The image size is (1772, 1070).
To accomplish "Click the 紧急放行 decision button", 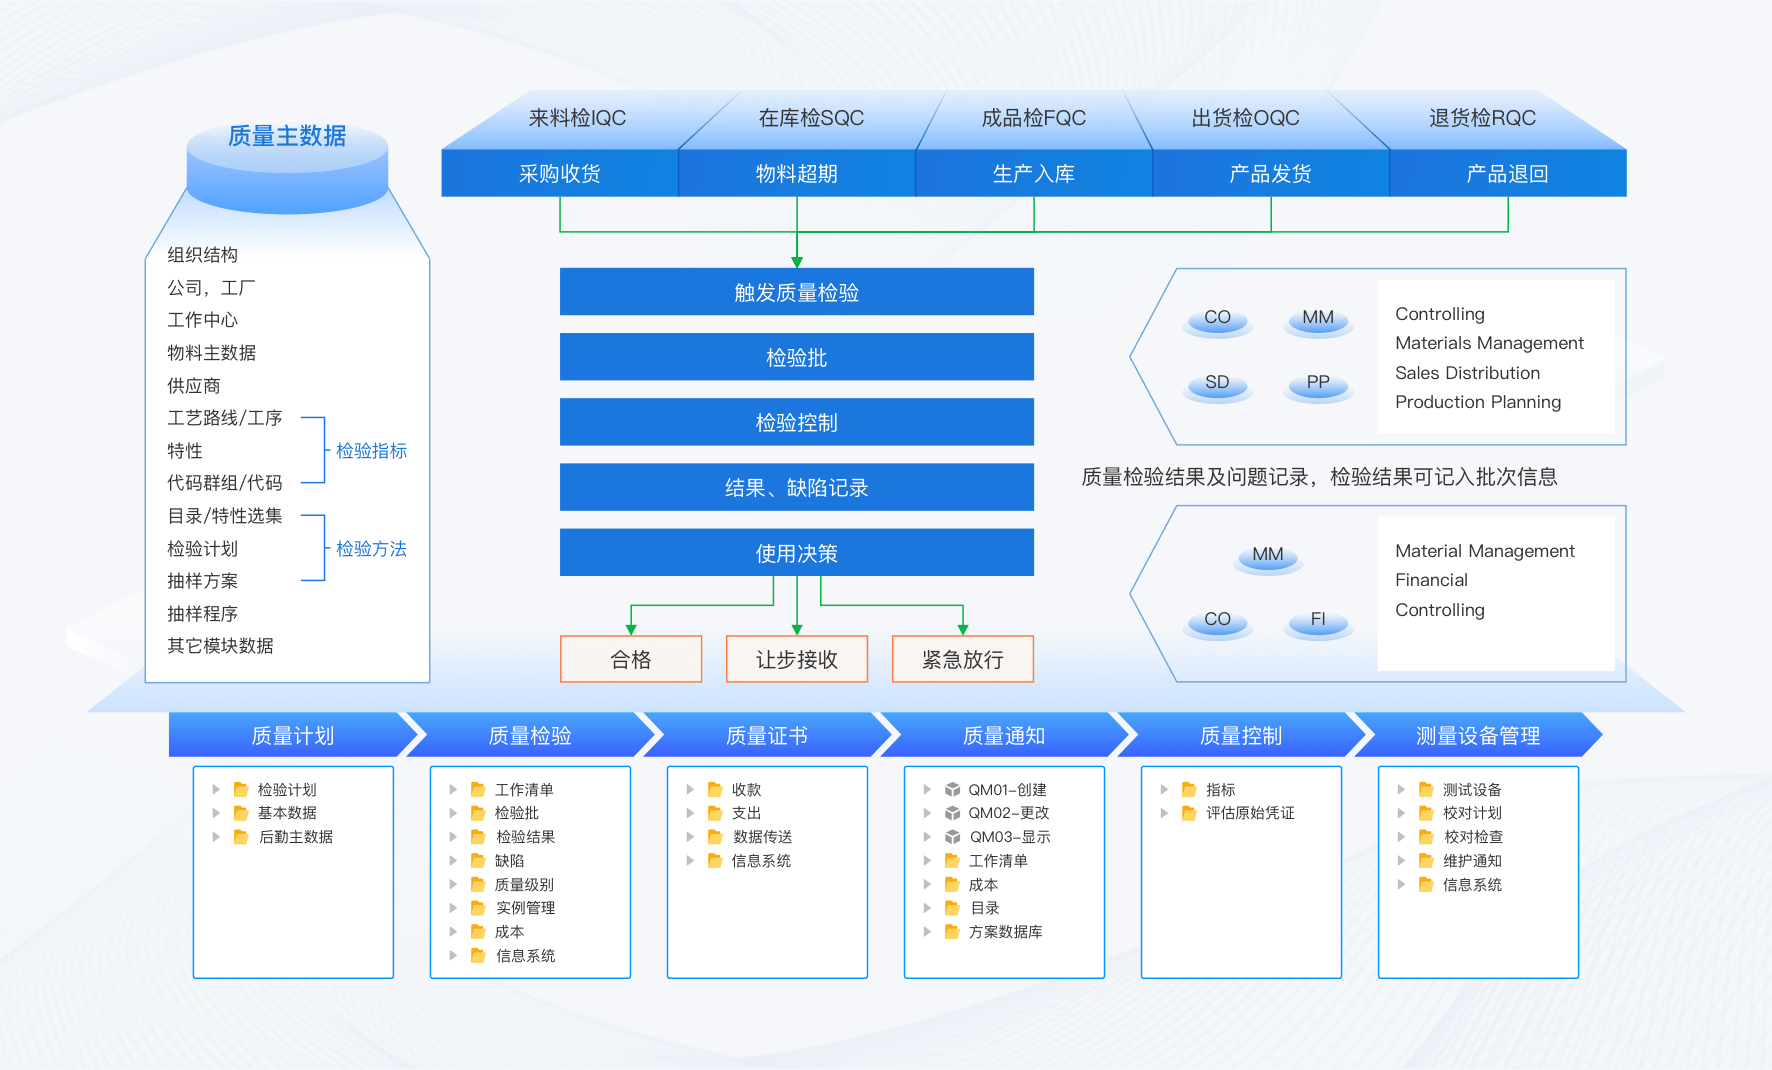I will 962,660.
